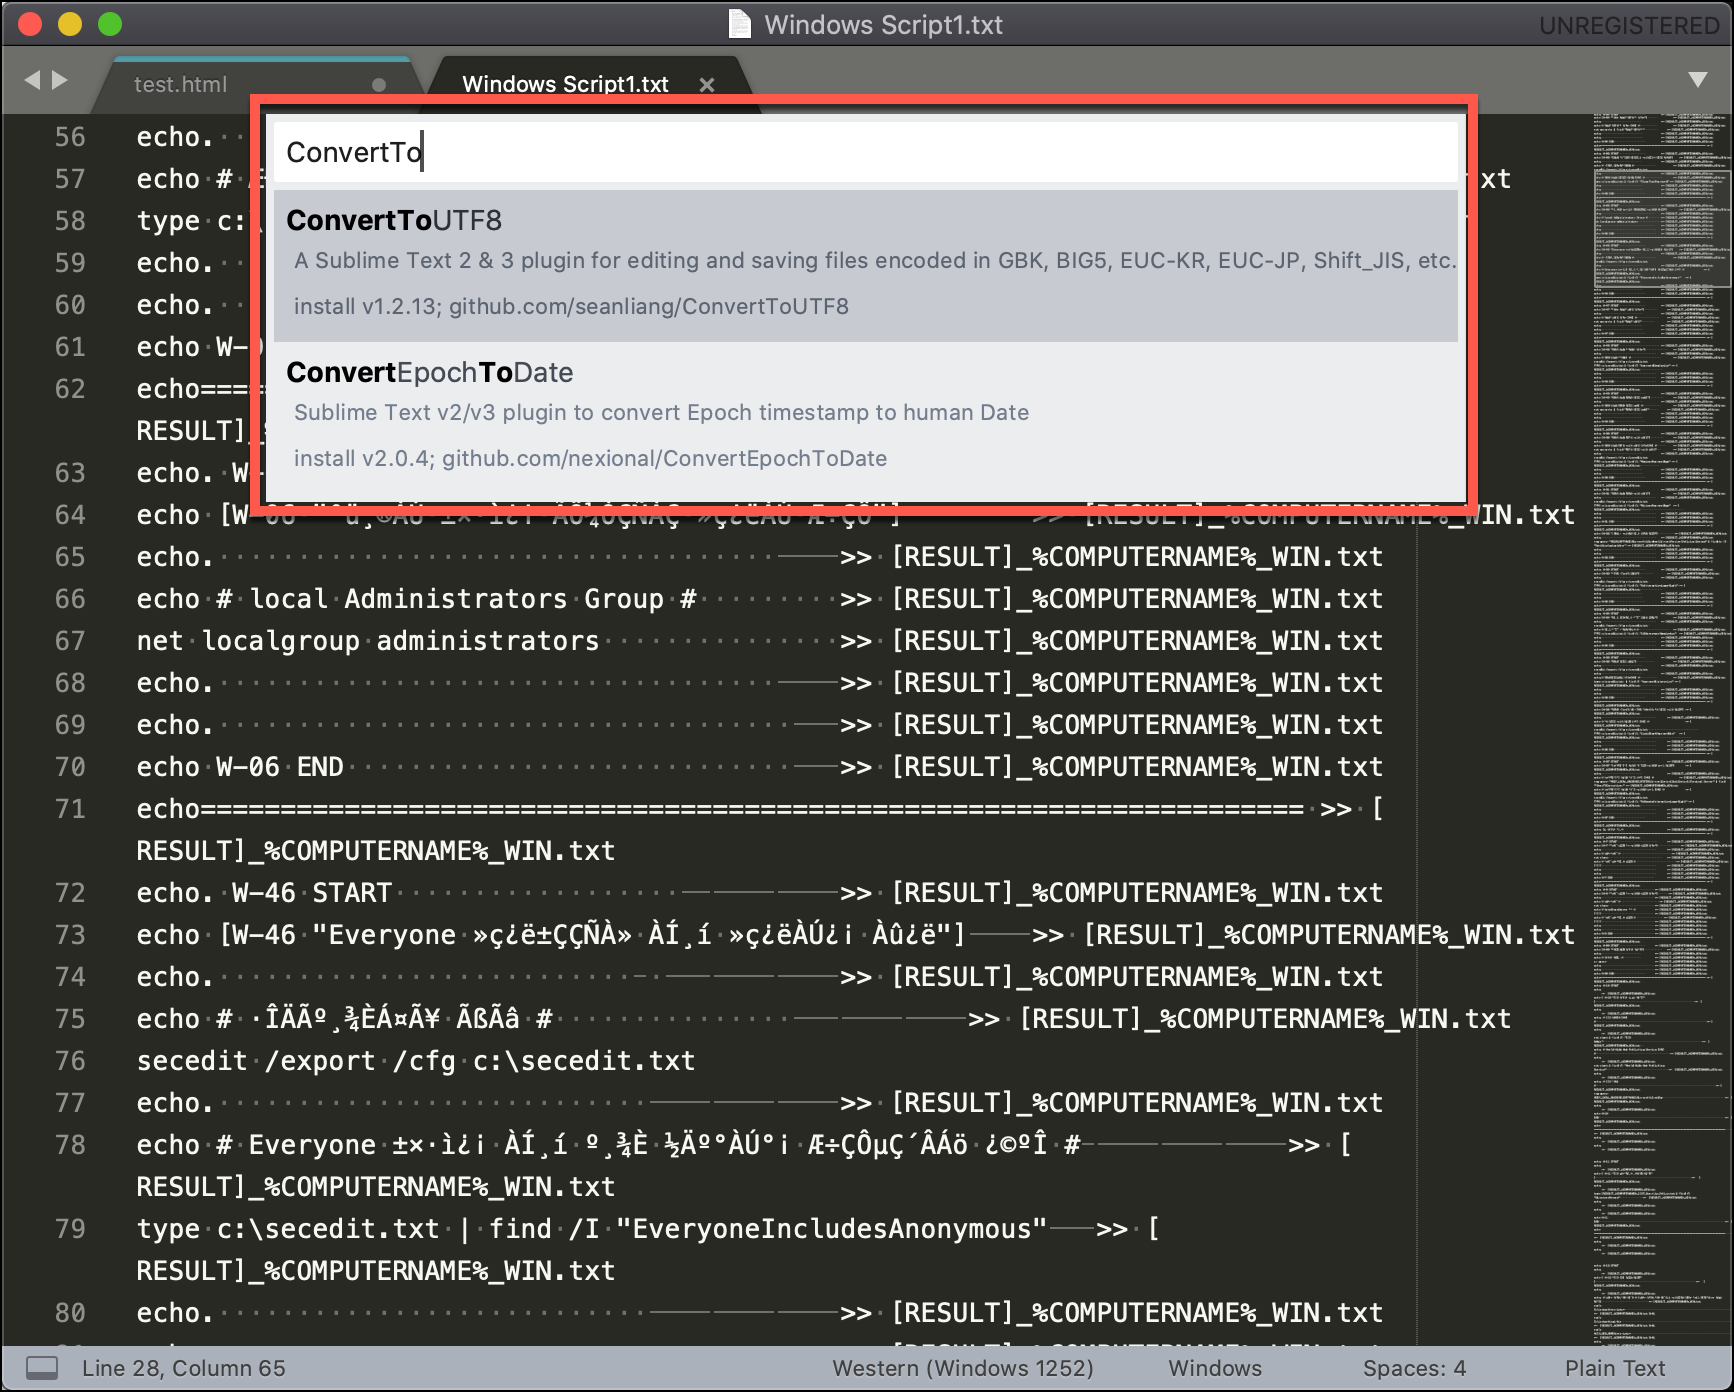Click the ConvertTo search input field
The height and width of the screenshot is (1392, 1734).
point(866,152)
